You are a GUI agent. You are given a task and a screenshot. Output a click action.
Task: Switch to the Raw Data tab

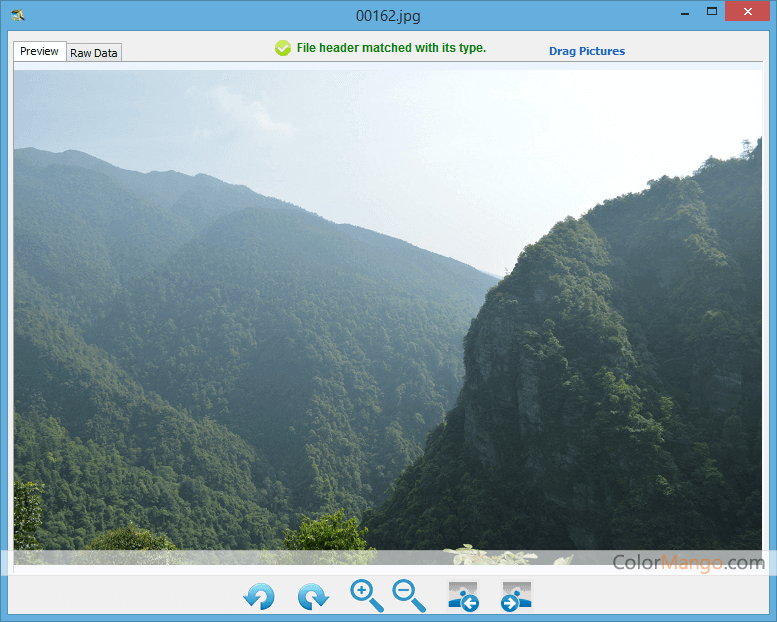[x=94, y=53]
